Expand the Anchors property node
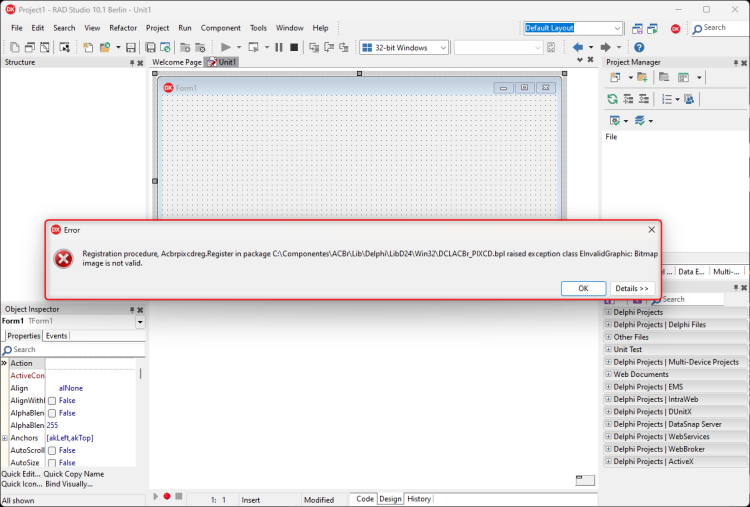750x507 pixels. (5, 438)
